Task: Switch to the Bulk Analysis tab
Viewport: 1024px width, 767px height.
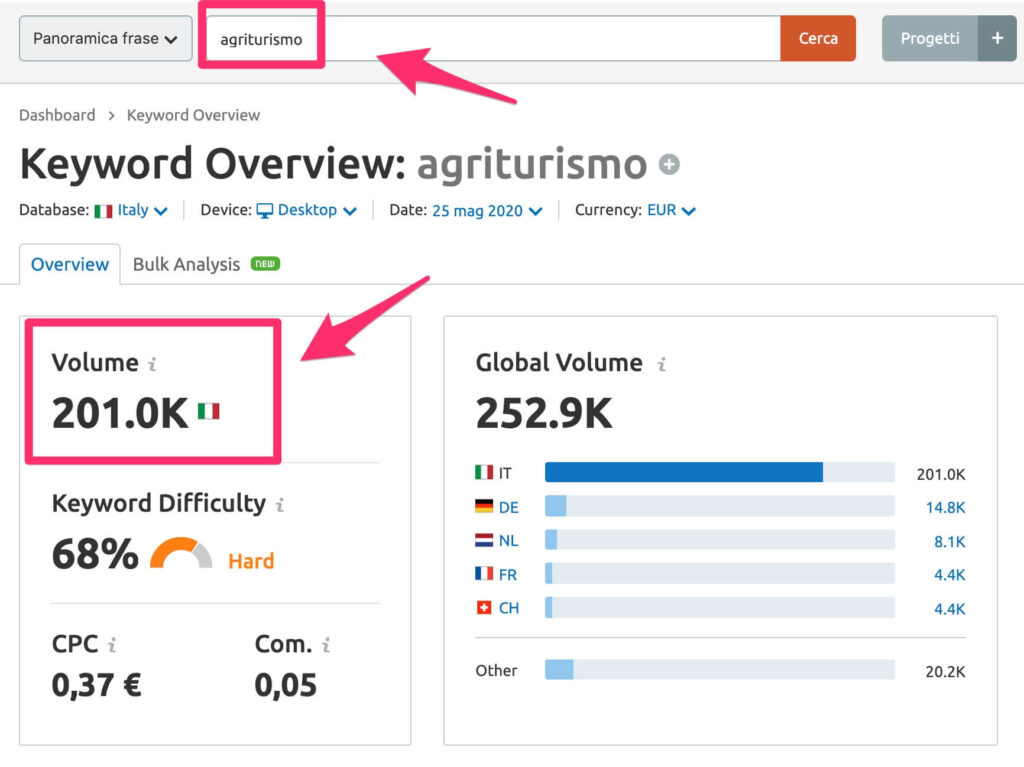Action: 186,264
